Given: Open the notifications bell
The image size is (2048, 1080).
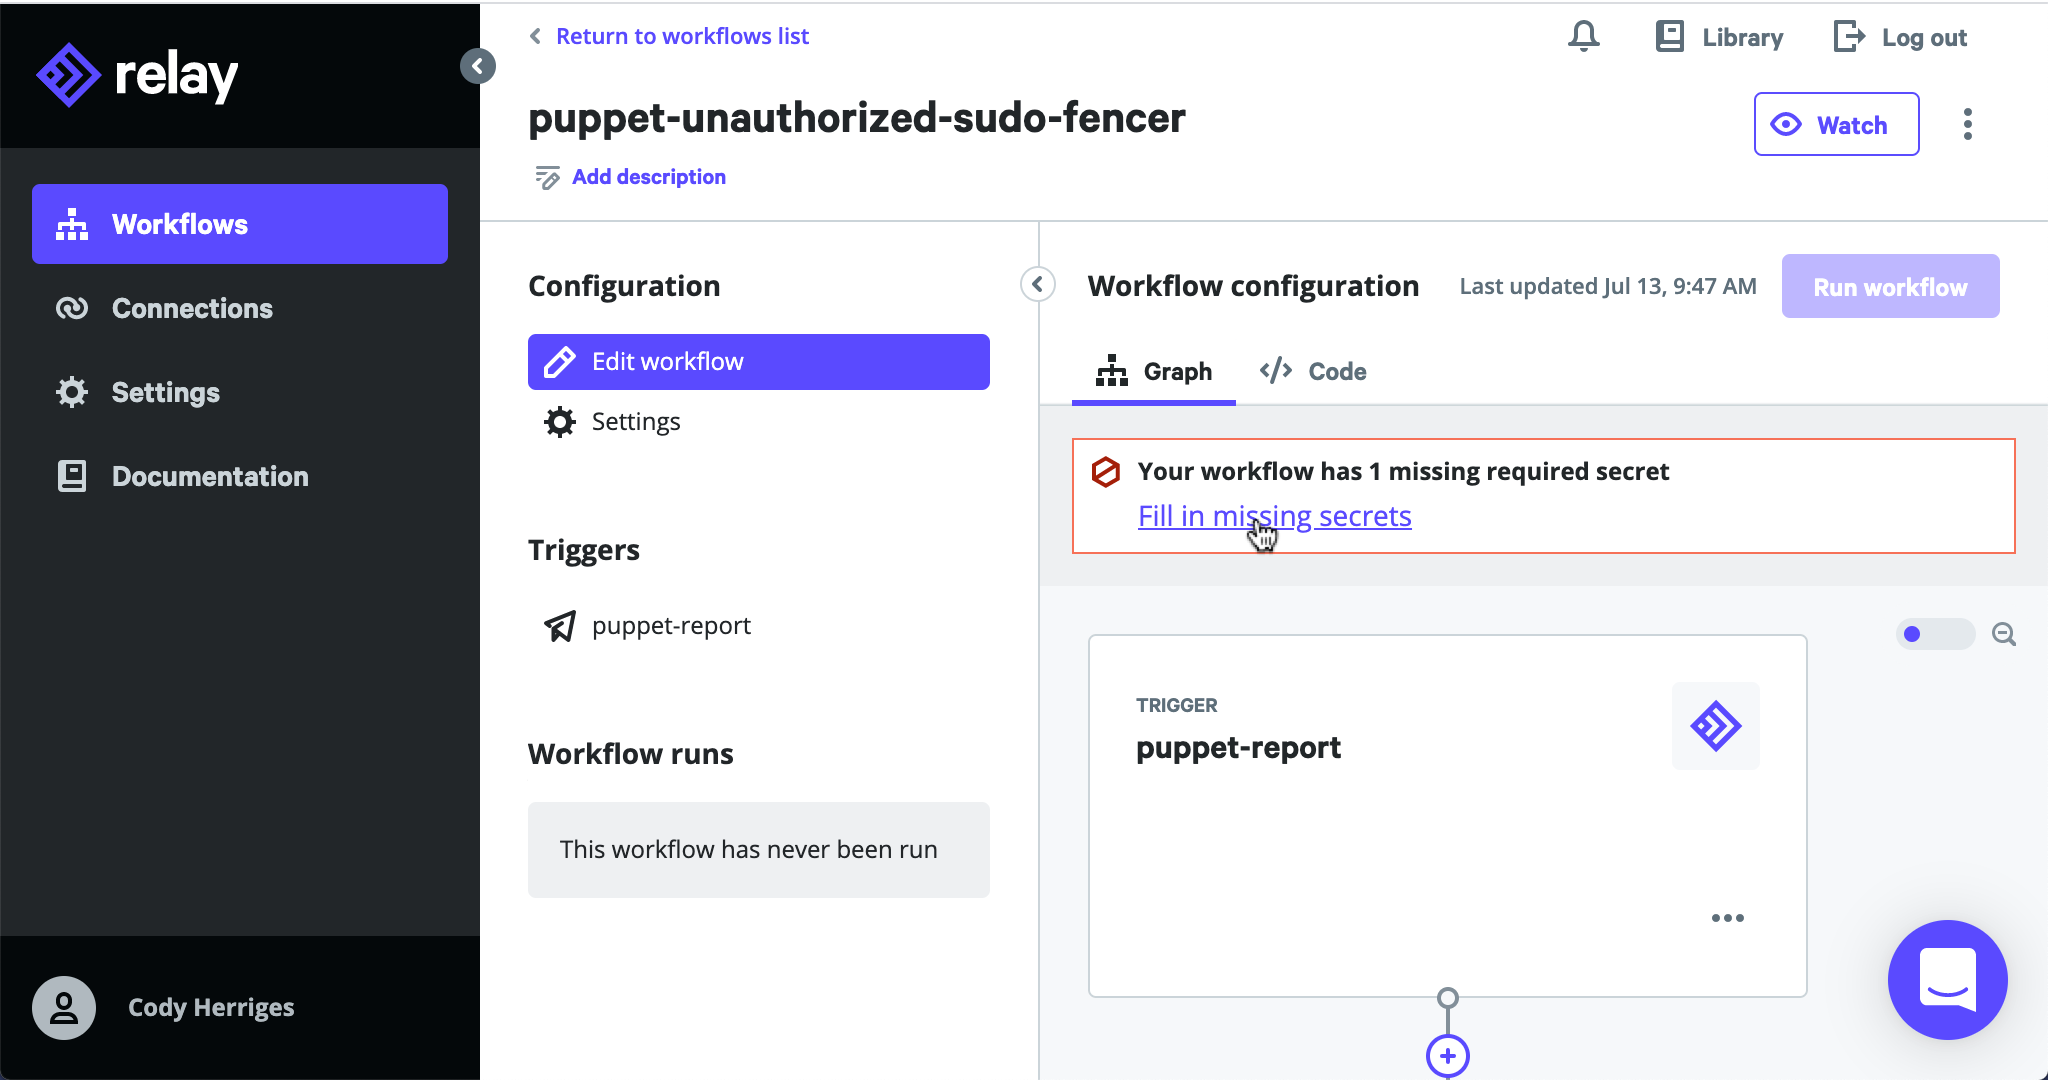Looking at the screenshot, I should click(x=1583, y=37).
